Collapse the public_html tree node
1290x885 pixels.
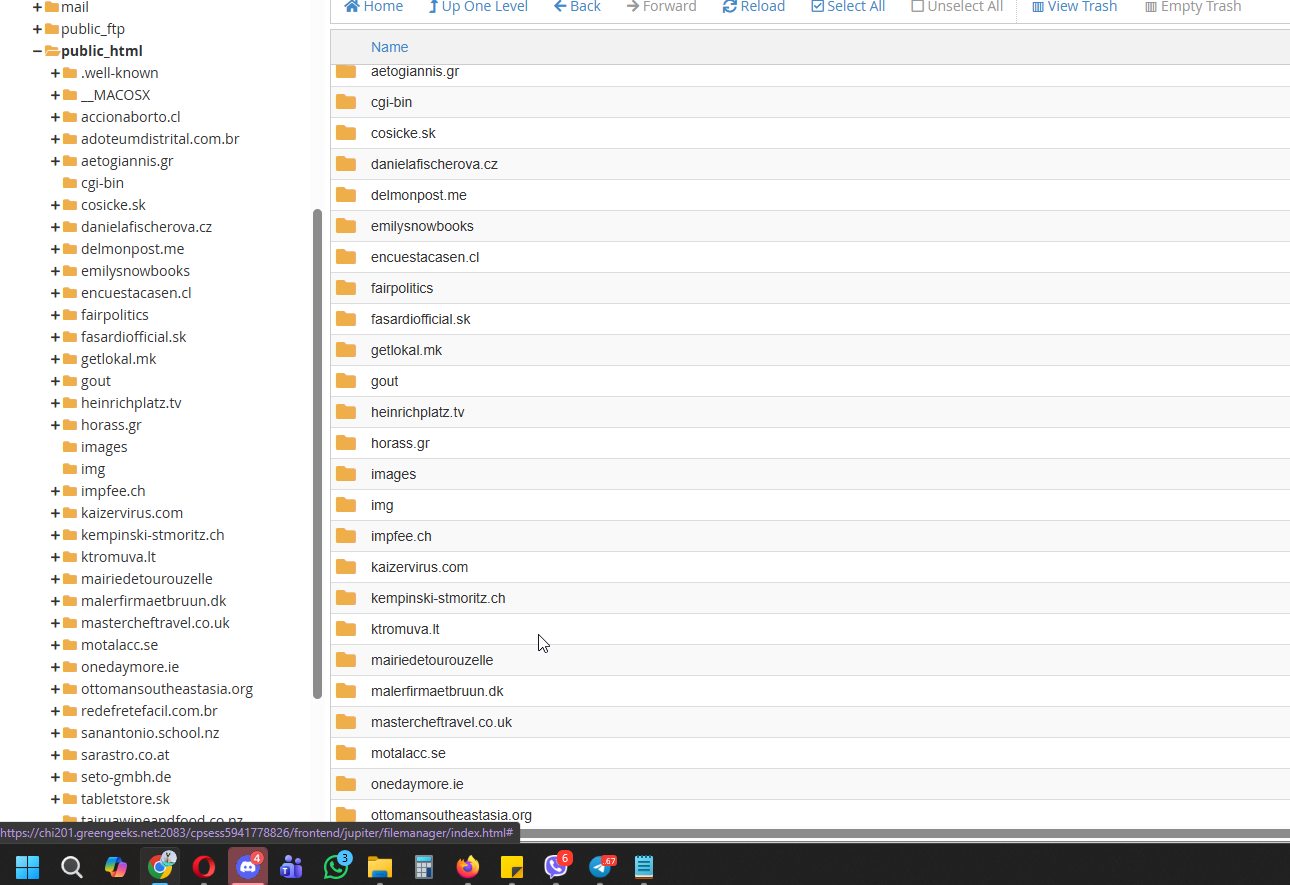(37, 51)
